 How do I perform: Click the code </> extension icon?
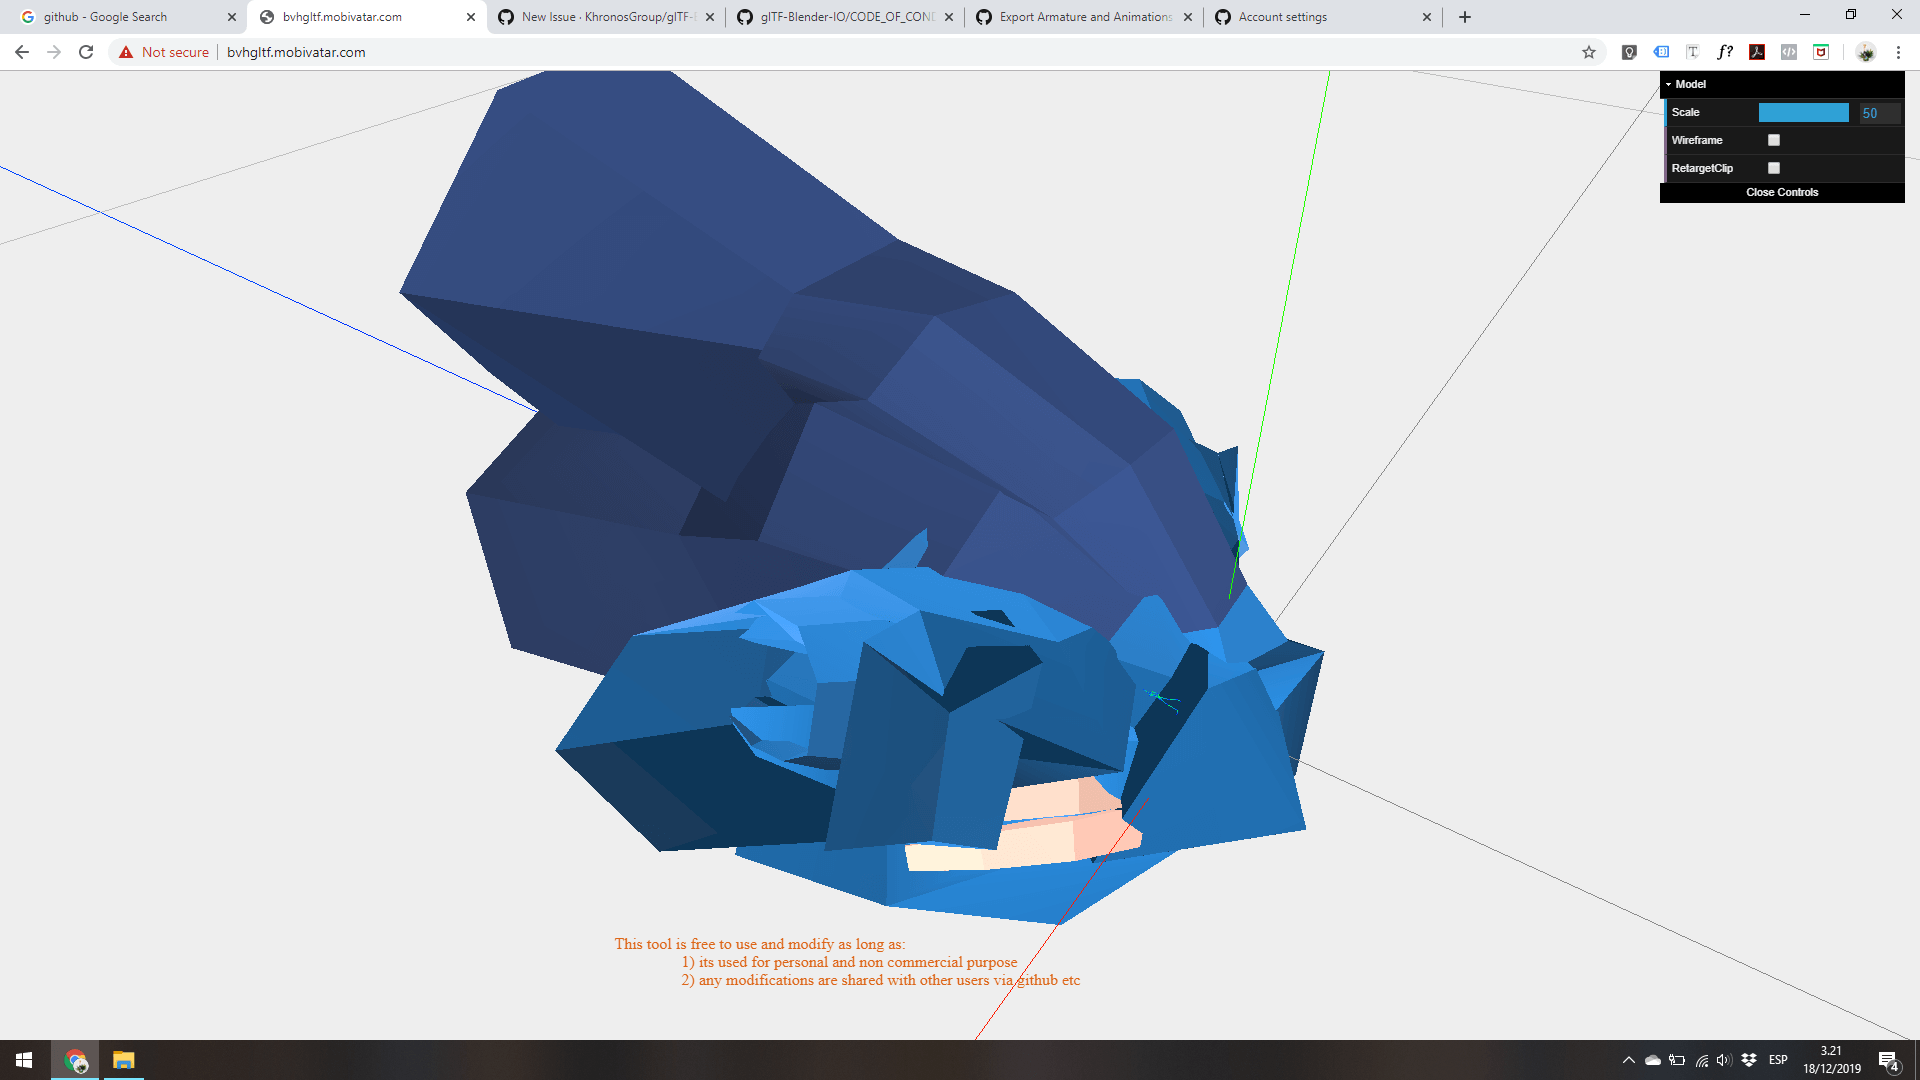point(1788,52)
